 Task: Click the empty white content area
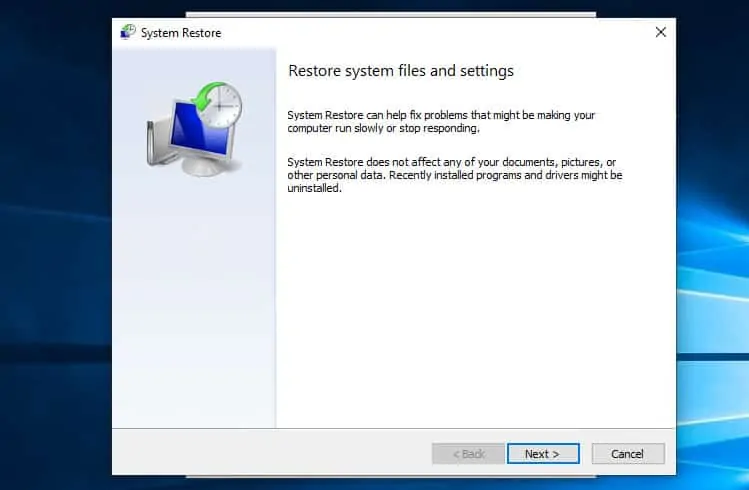click(x=475, y=310)
